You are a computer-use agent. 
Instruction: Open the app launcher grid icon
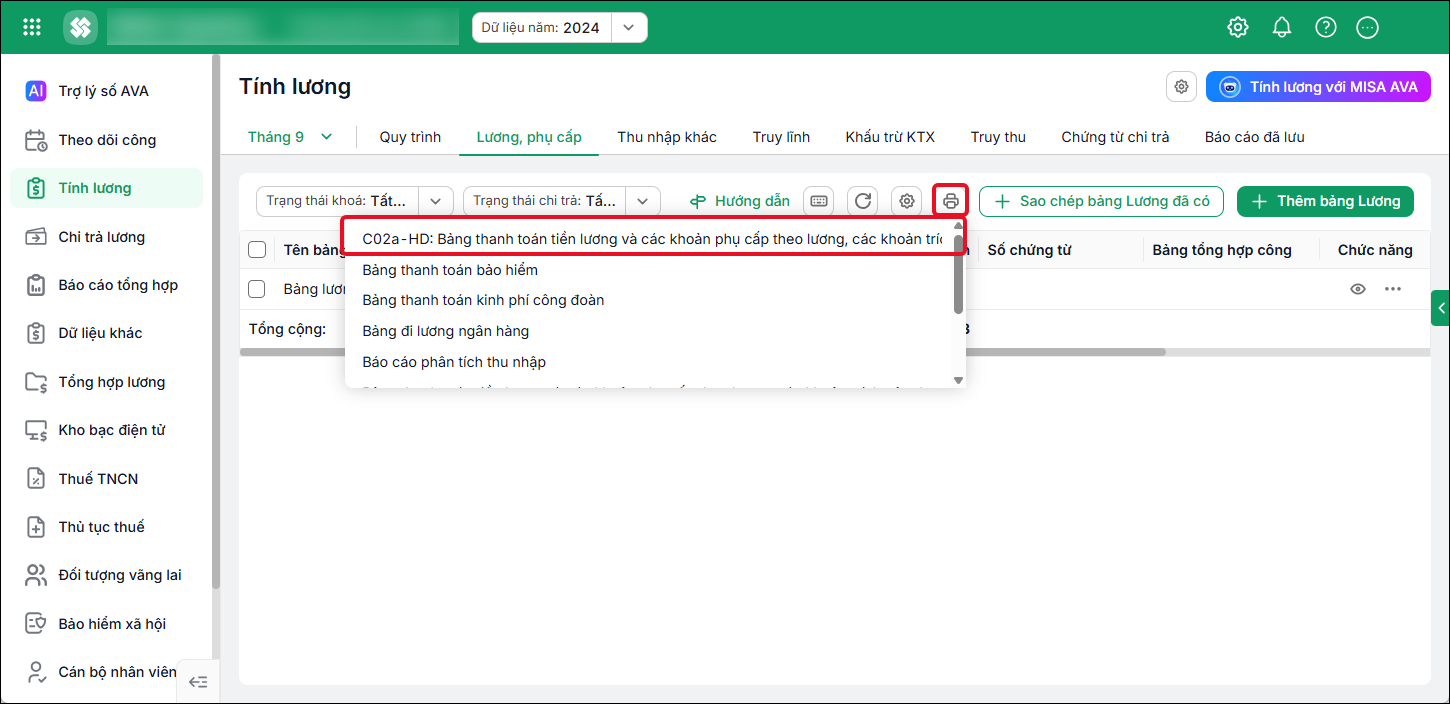(x=32, y=27)
